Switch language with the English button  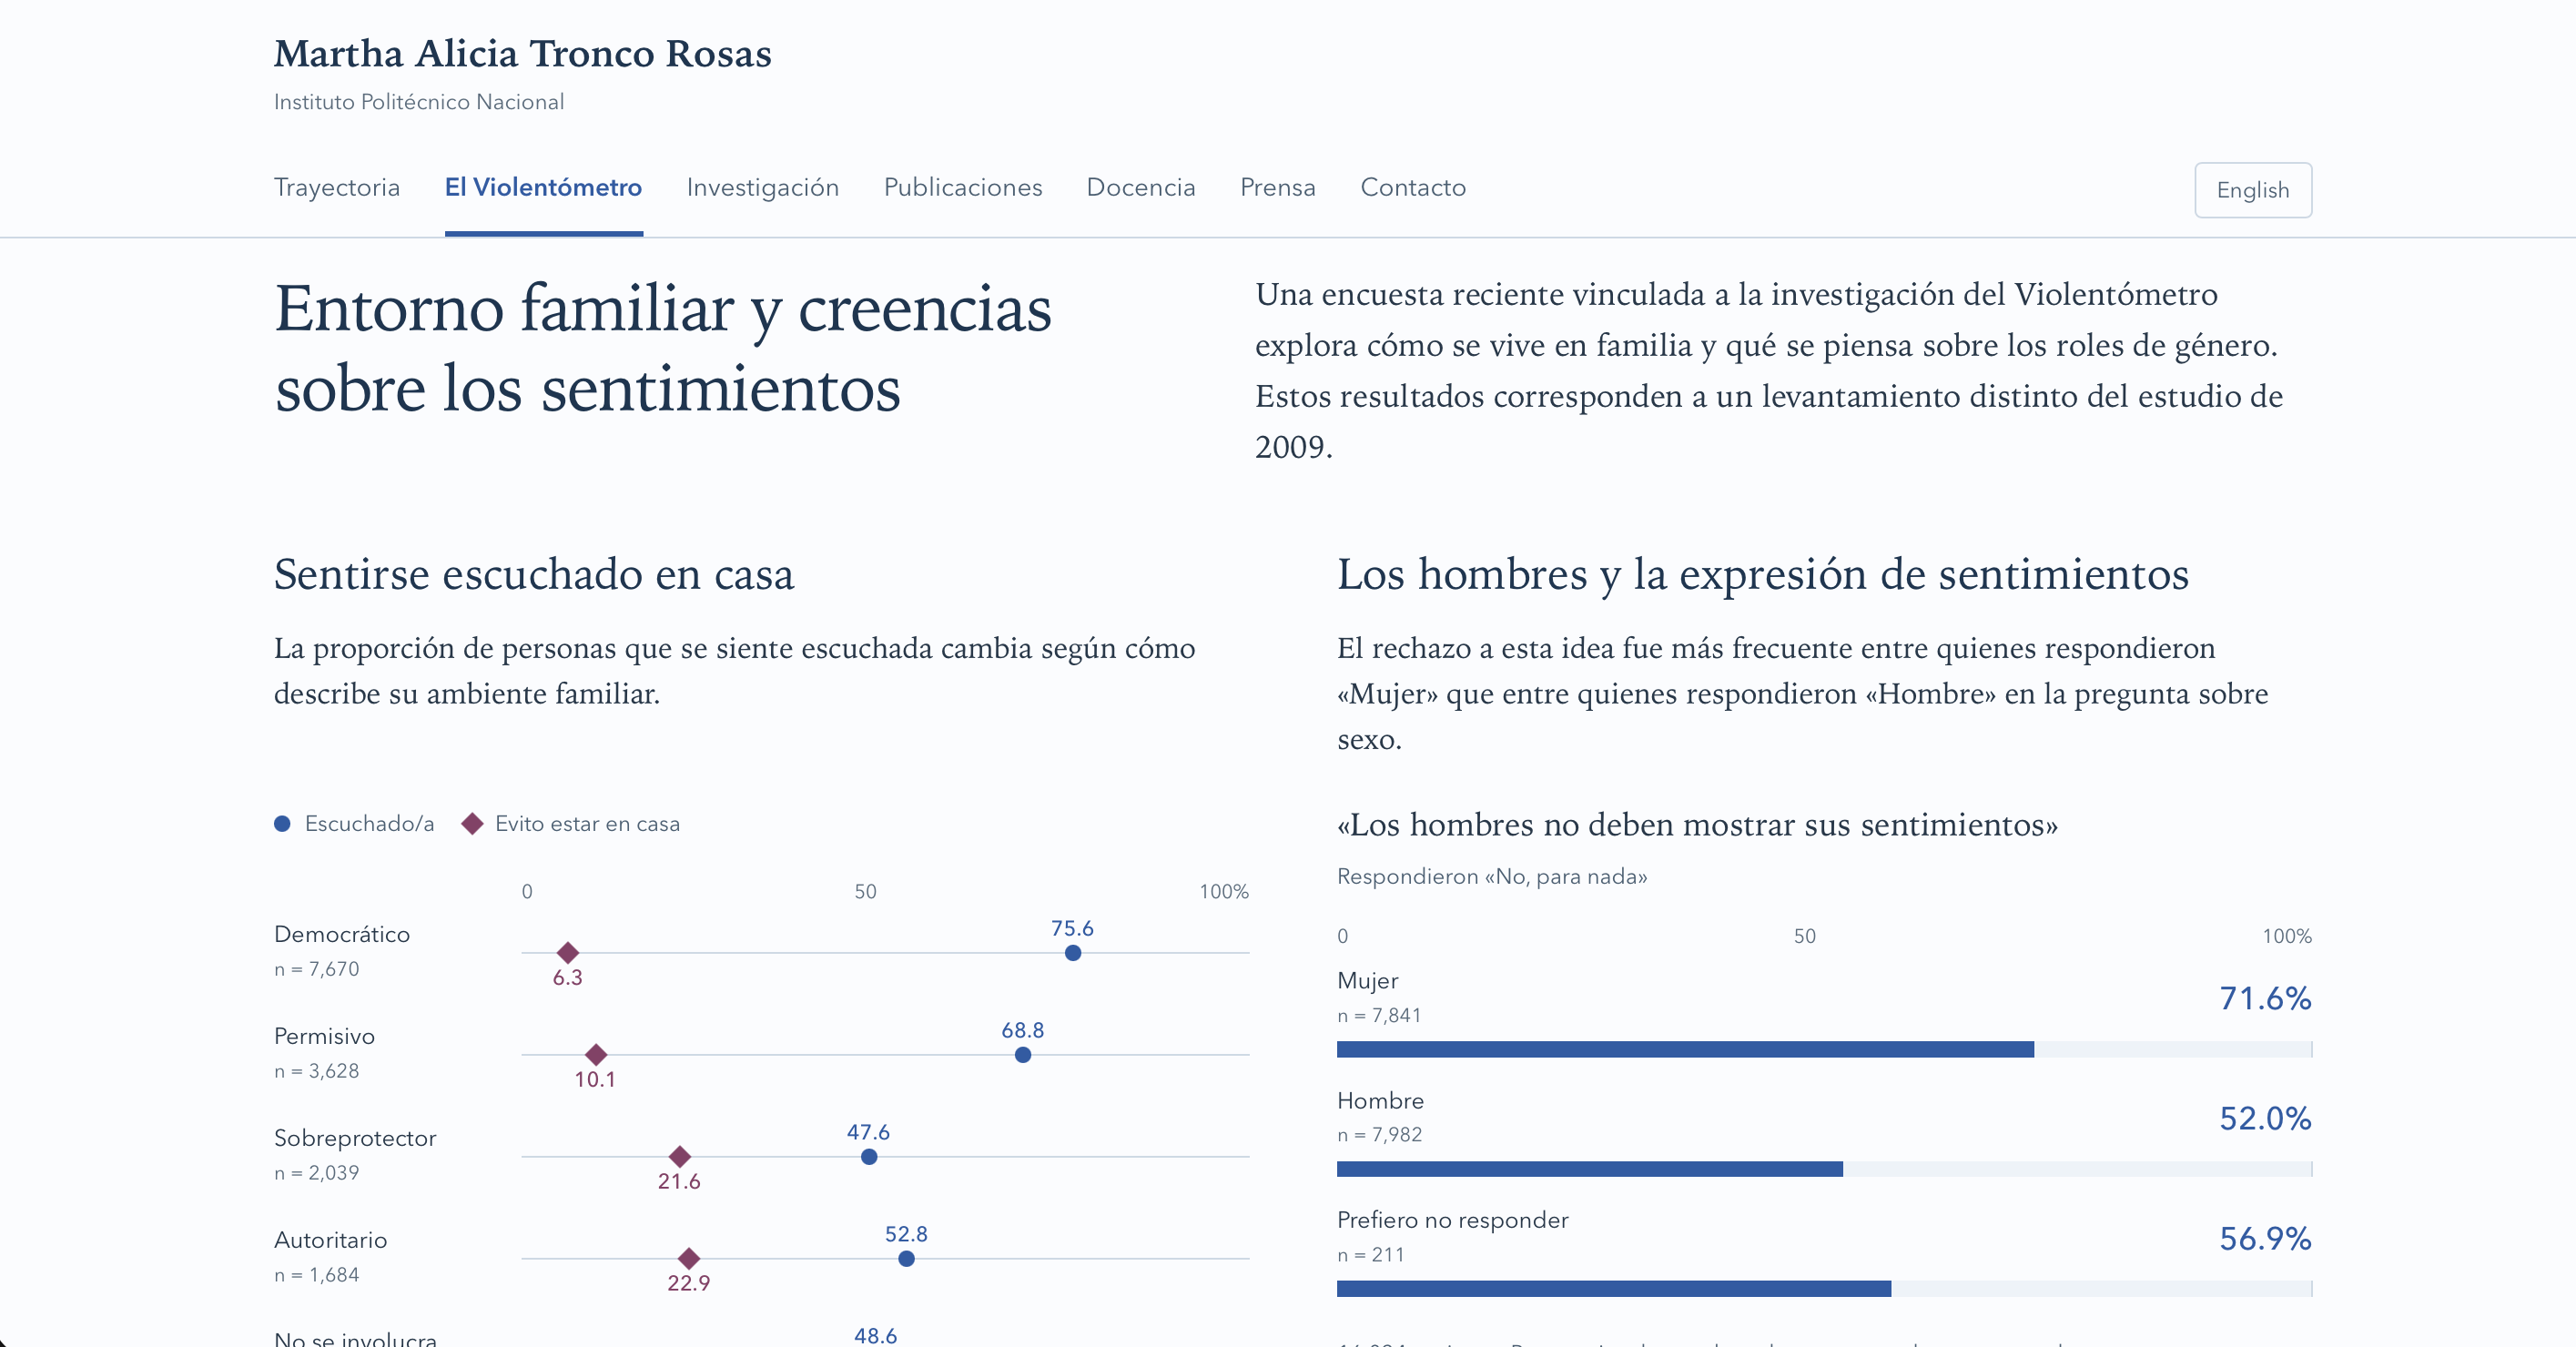2252,190
